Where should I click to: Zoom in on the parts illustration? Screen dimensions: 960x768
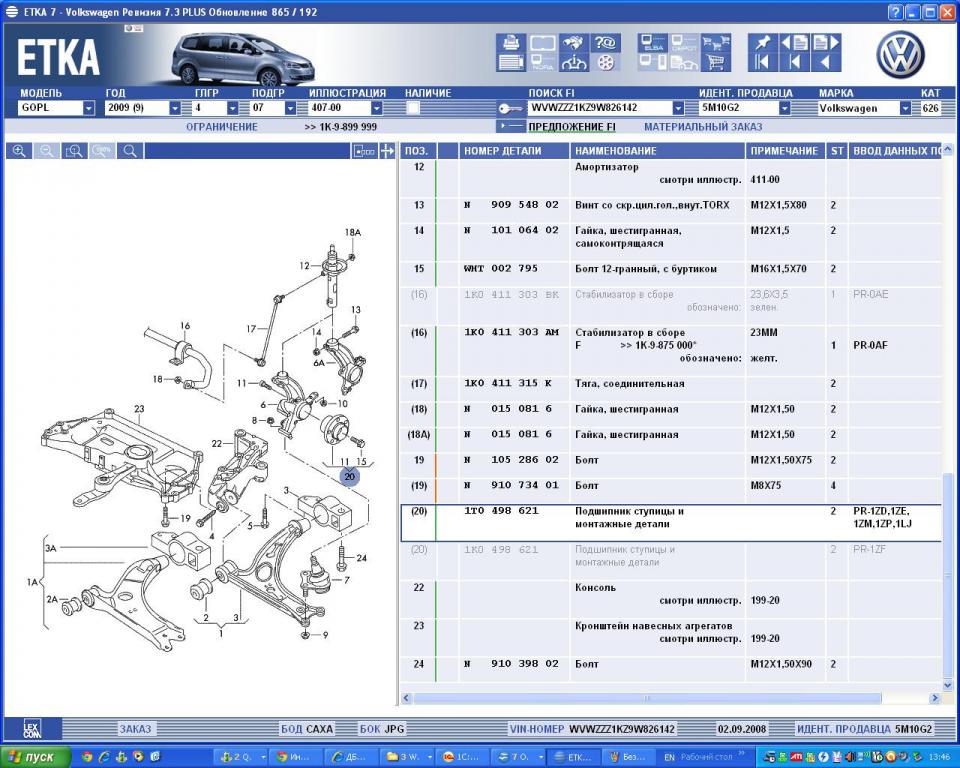19,151
